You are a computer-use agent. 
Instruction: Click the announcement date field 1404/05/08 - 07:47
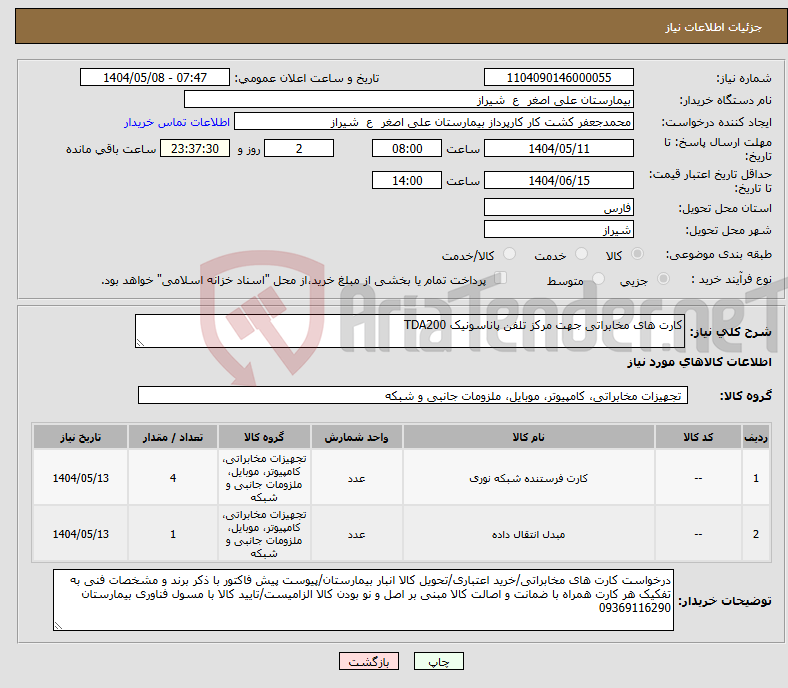[x=155, y=77]
